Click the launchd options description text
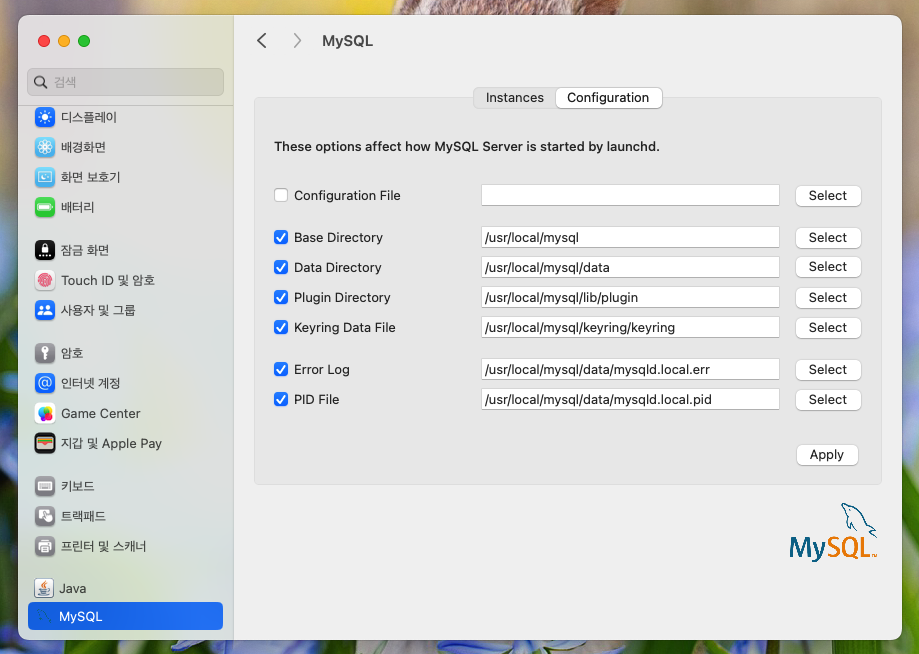The height and width of the screenshot is (654, 919). click(467, 147)
